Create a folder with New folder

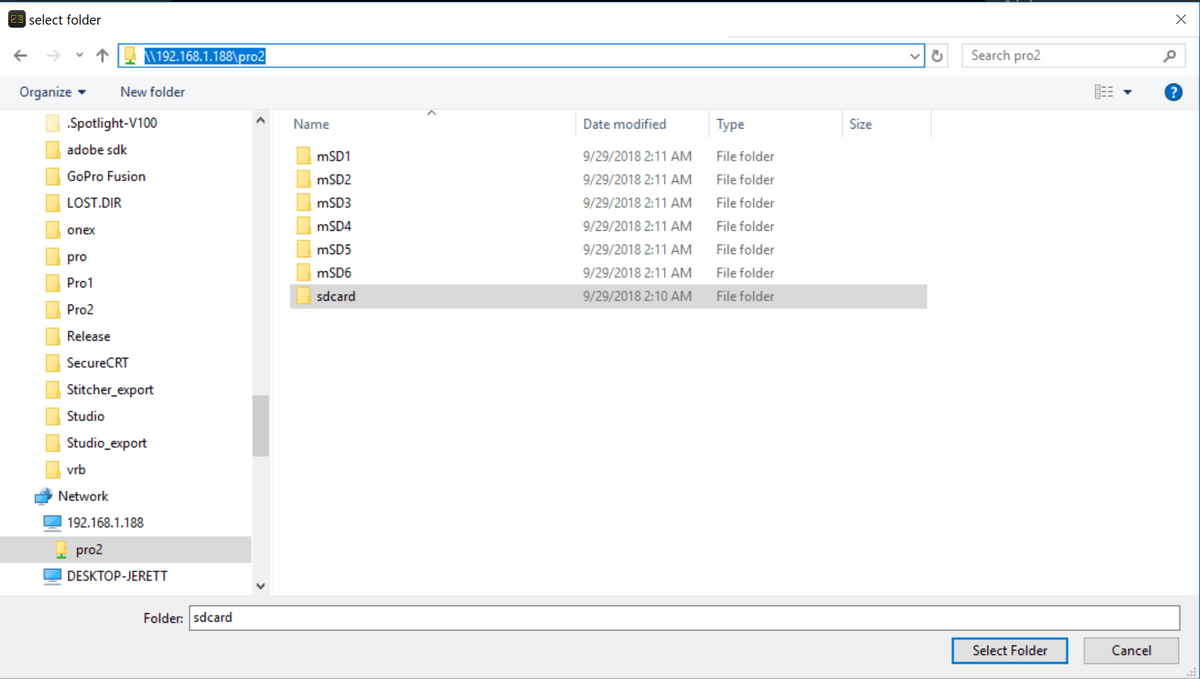point(151,91)
